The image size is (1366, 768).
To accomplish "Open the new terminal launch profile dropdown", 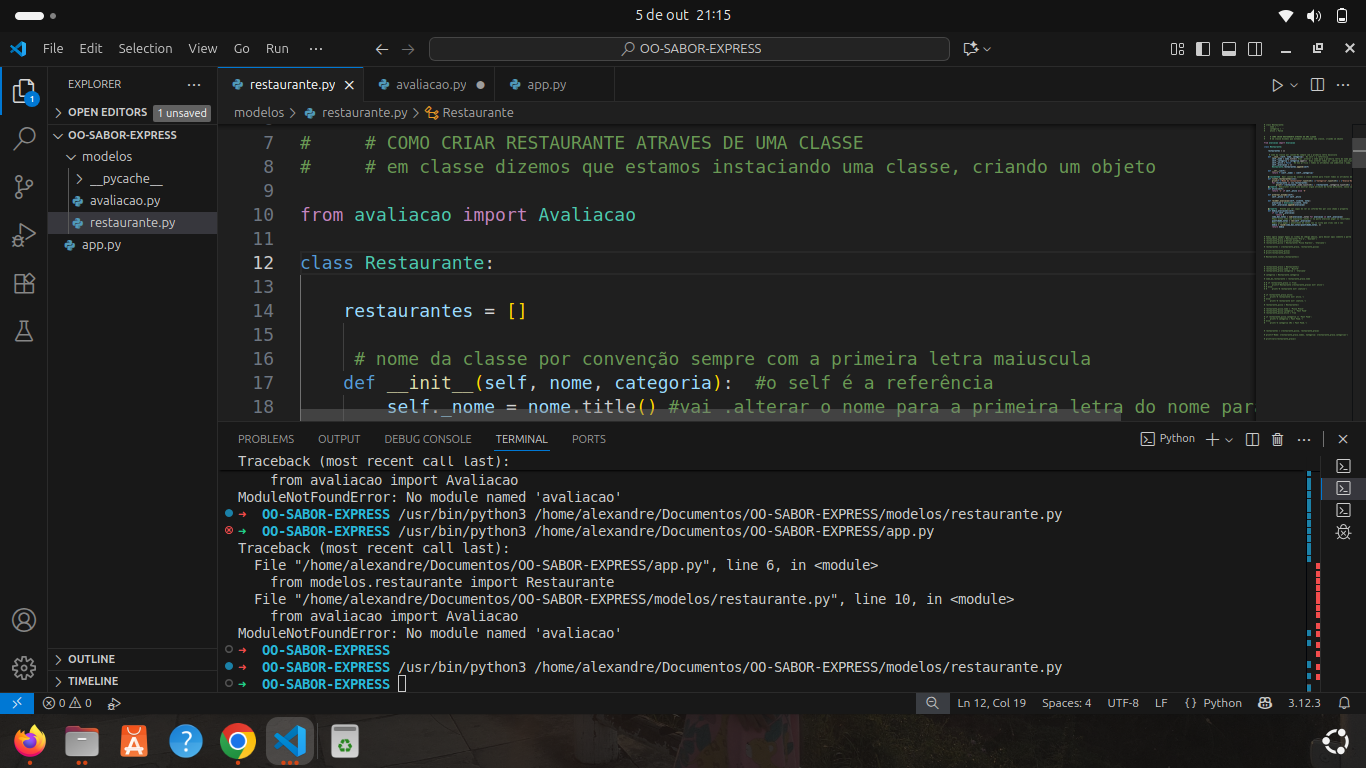I will pos(1229,439).
